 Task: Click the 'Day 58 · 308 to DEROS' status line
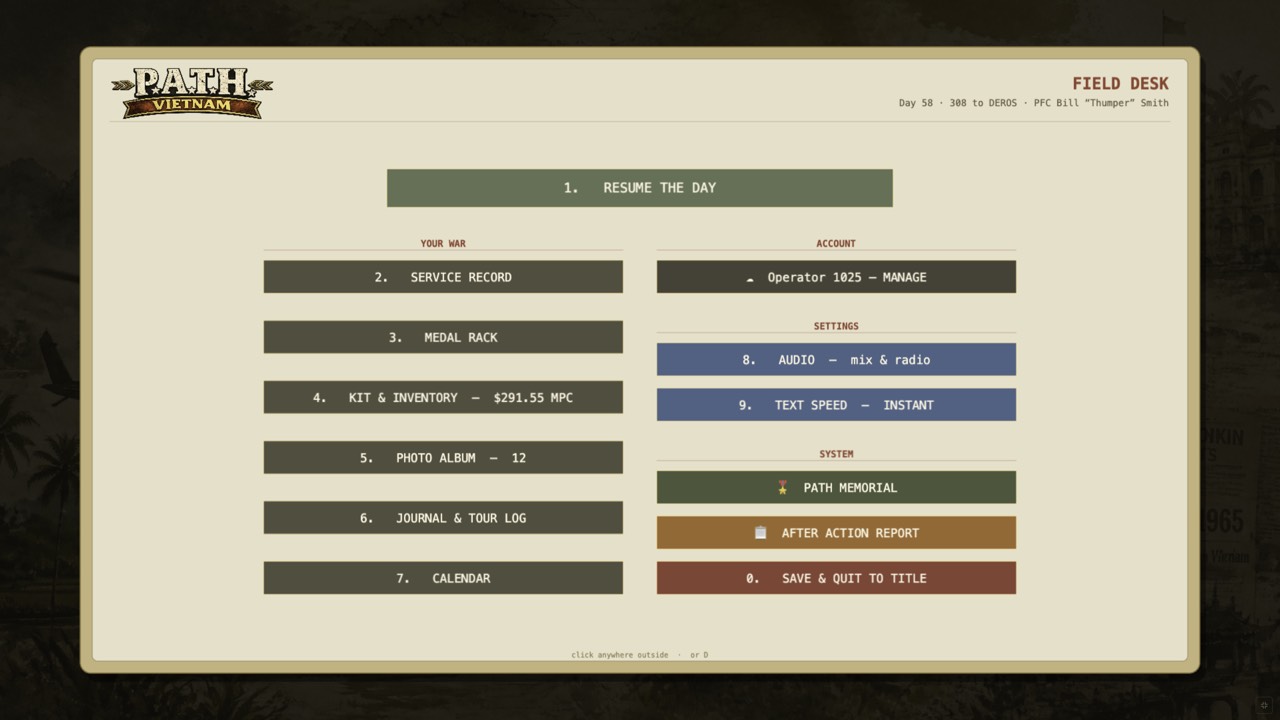click(1033, 103)
